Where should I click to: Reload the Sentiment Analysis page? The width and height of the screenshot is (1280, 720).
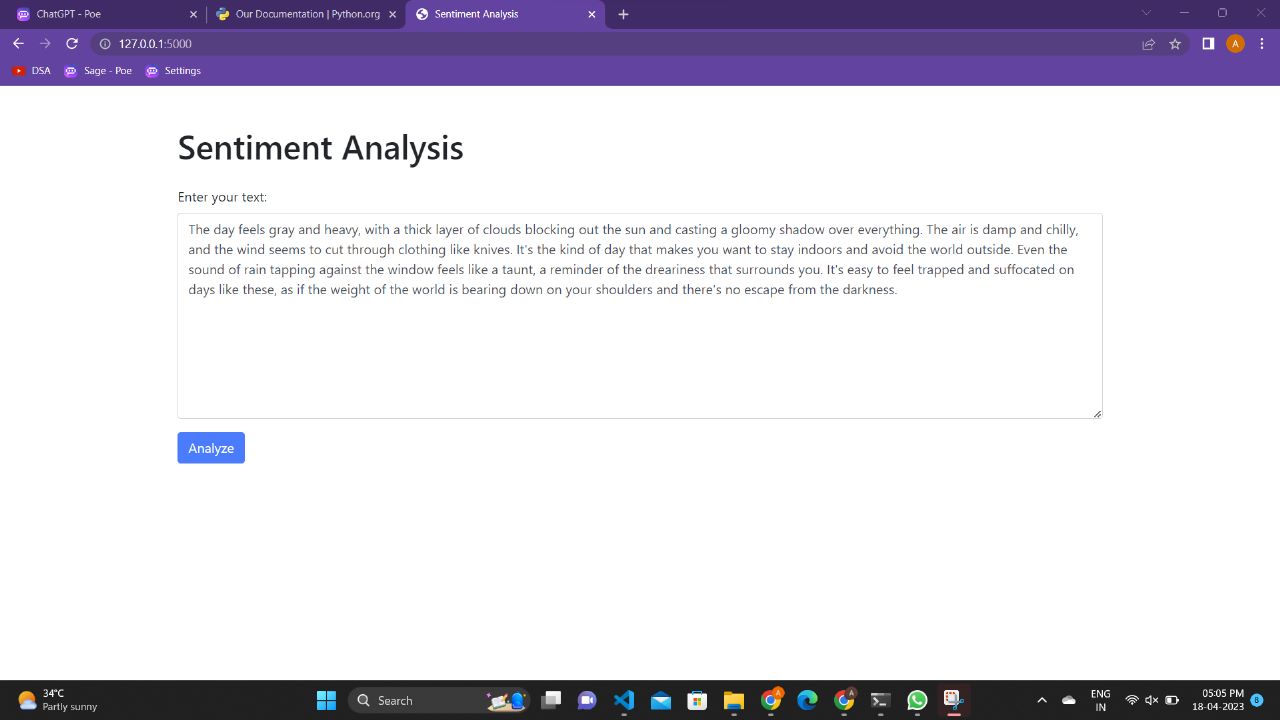(x=71, y=43)
